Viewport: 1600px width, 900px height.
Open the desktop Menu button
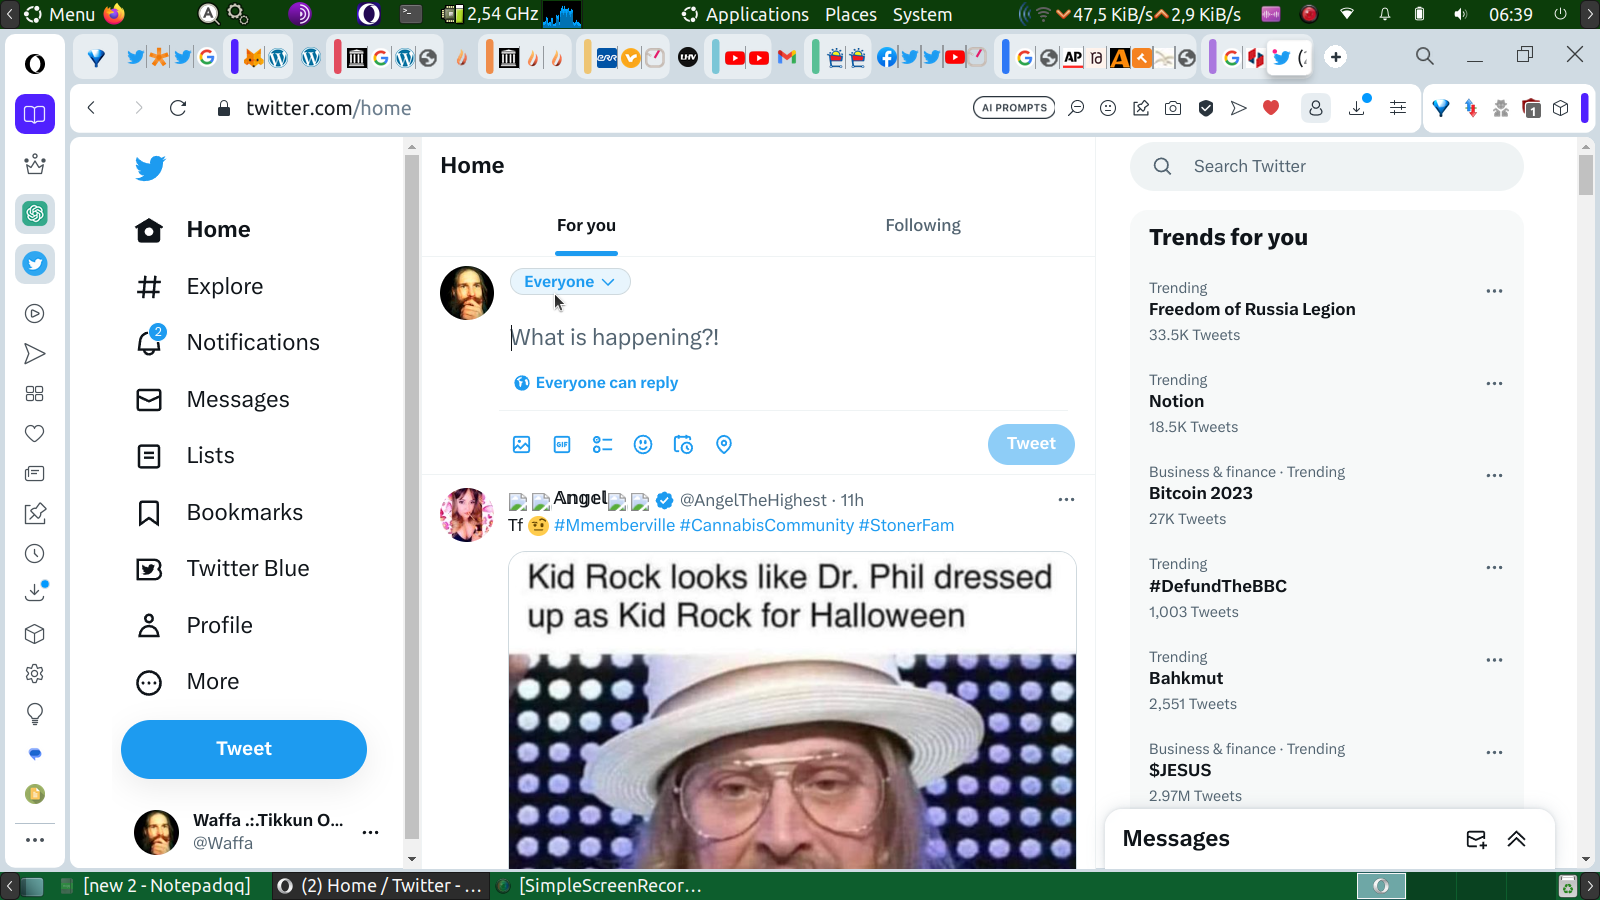60,14
